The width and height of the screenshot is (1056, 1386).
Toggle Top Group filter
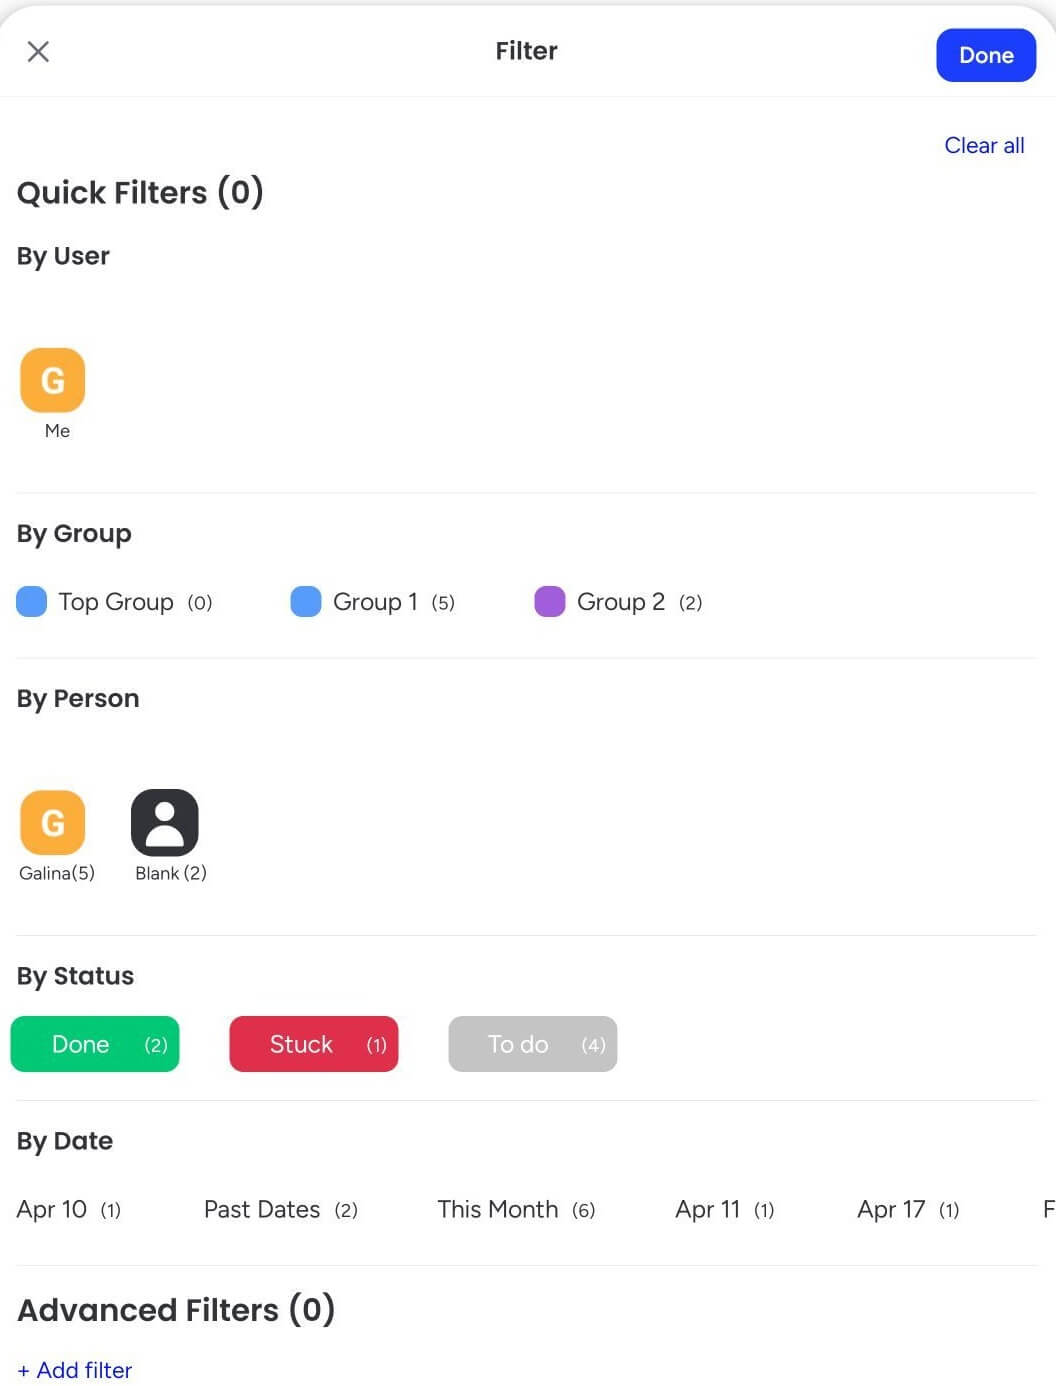pos(116,602)
